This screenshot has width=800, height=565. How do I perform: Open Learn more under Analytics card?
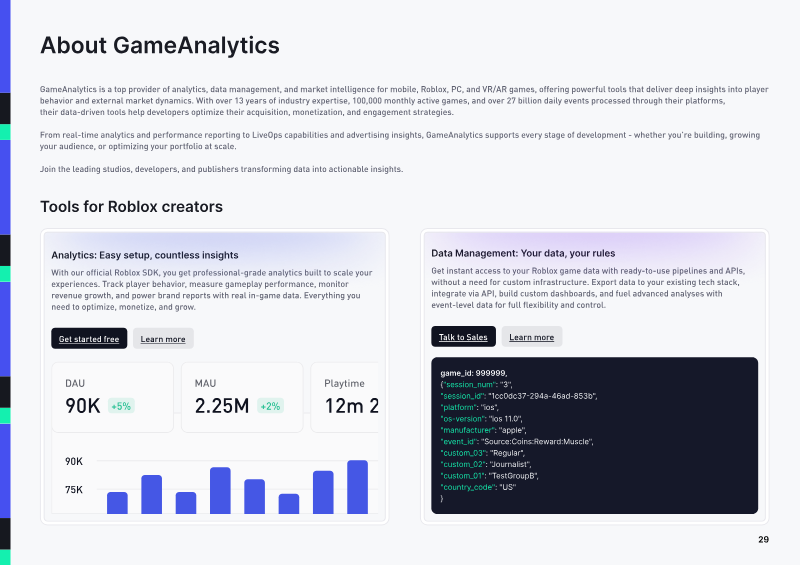tap(163, 338)
